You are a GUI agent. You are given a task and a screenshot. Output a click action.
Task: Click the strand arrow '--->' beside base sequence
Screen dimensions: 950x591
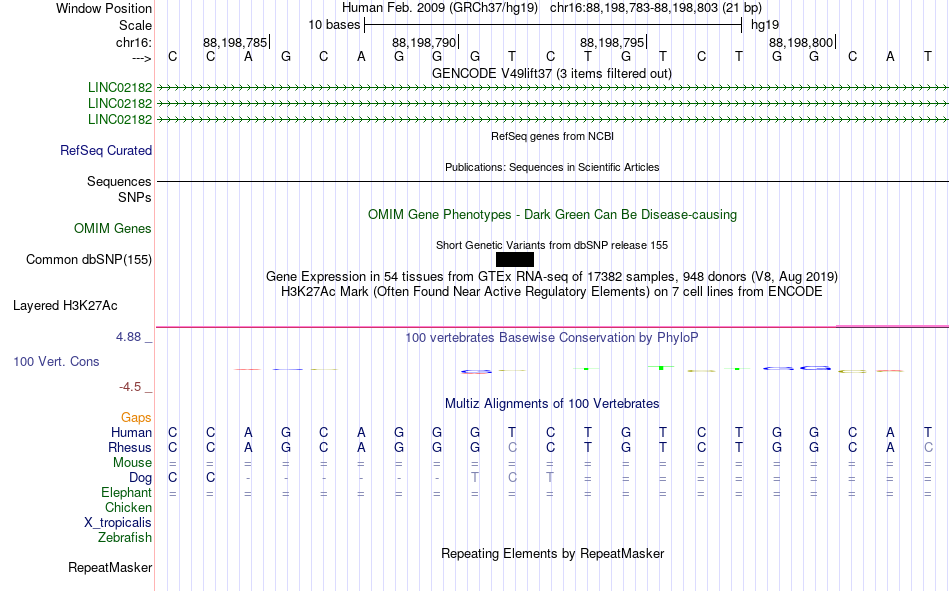142,58
